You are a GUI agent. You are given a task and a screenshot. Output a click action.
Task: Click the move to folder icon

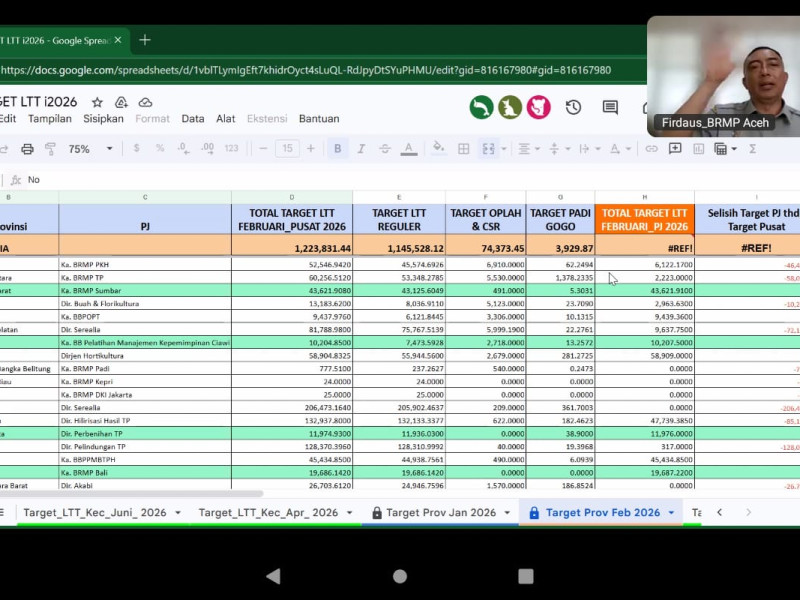coord(121,102)
